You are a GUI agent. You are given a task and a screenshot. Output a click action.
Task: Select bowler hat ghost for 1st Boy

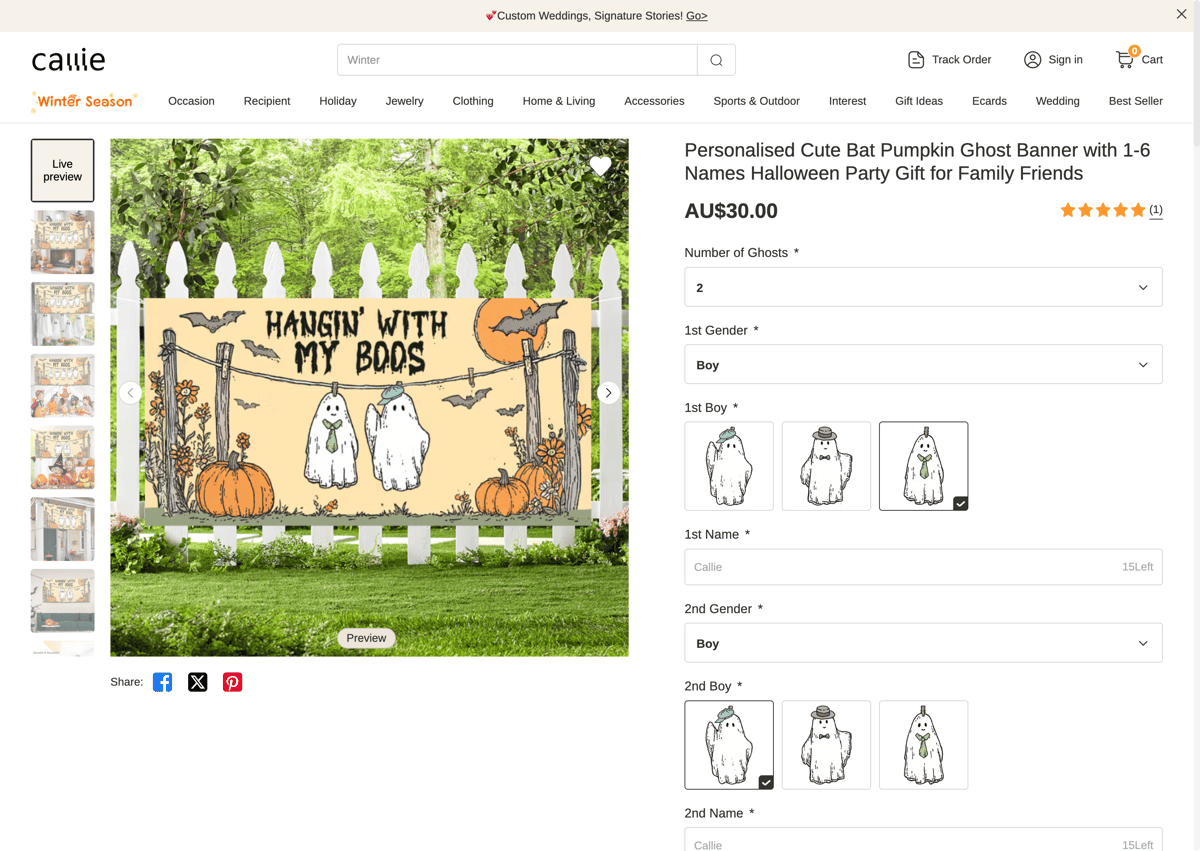826,466
